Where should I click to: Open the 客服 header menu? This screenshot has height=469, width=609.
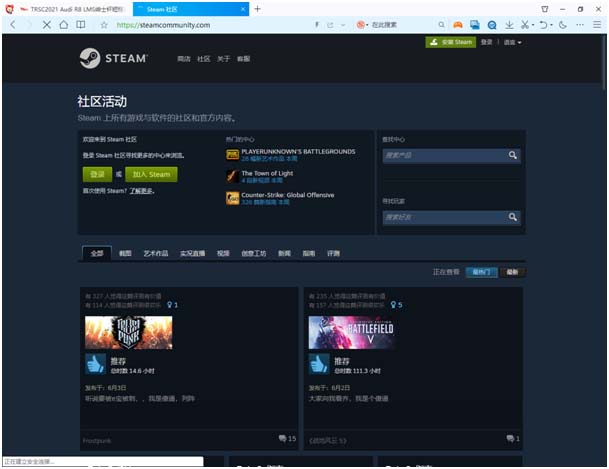point(244,59)
